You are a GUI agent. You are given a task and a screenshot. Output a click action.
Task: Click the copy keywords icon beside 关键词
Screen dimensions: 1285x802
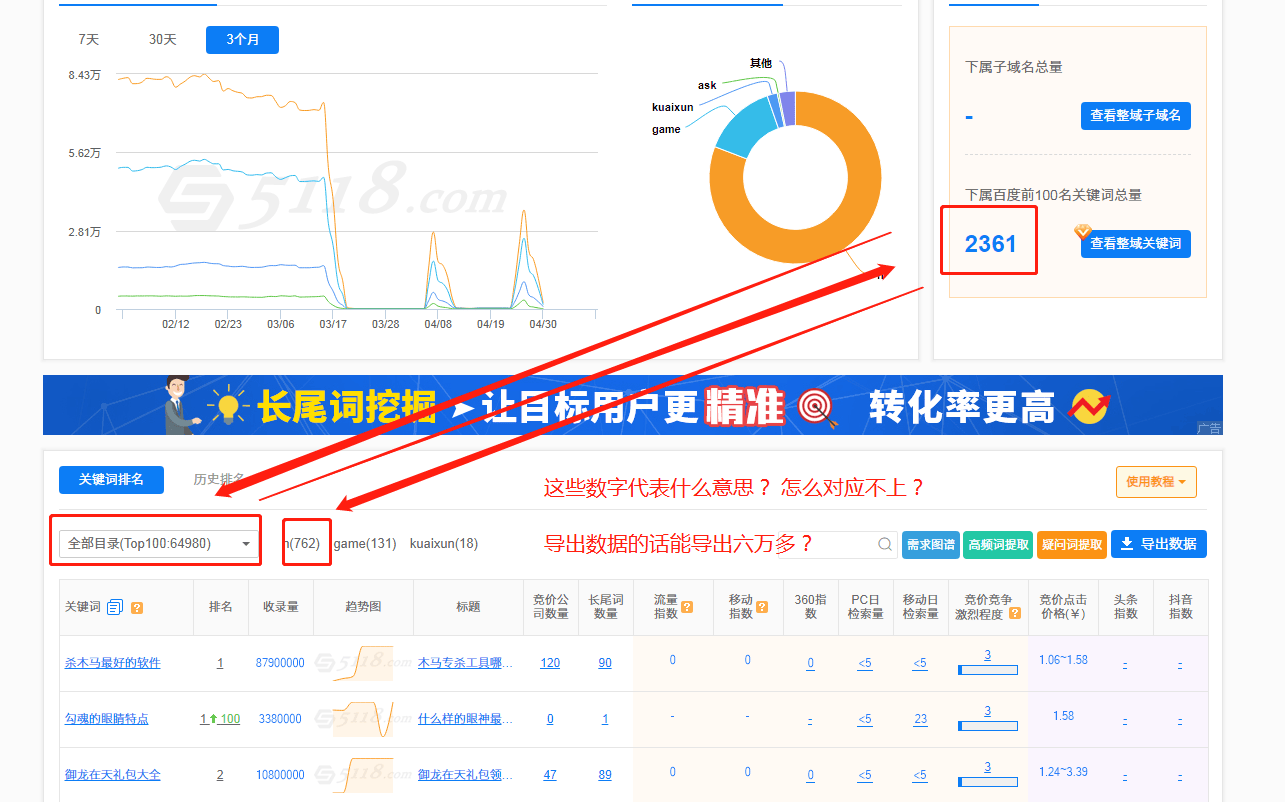point(114,607)
